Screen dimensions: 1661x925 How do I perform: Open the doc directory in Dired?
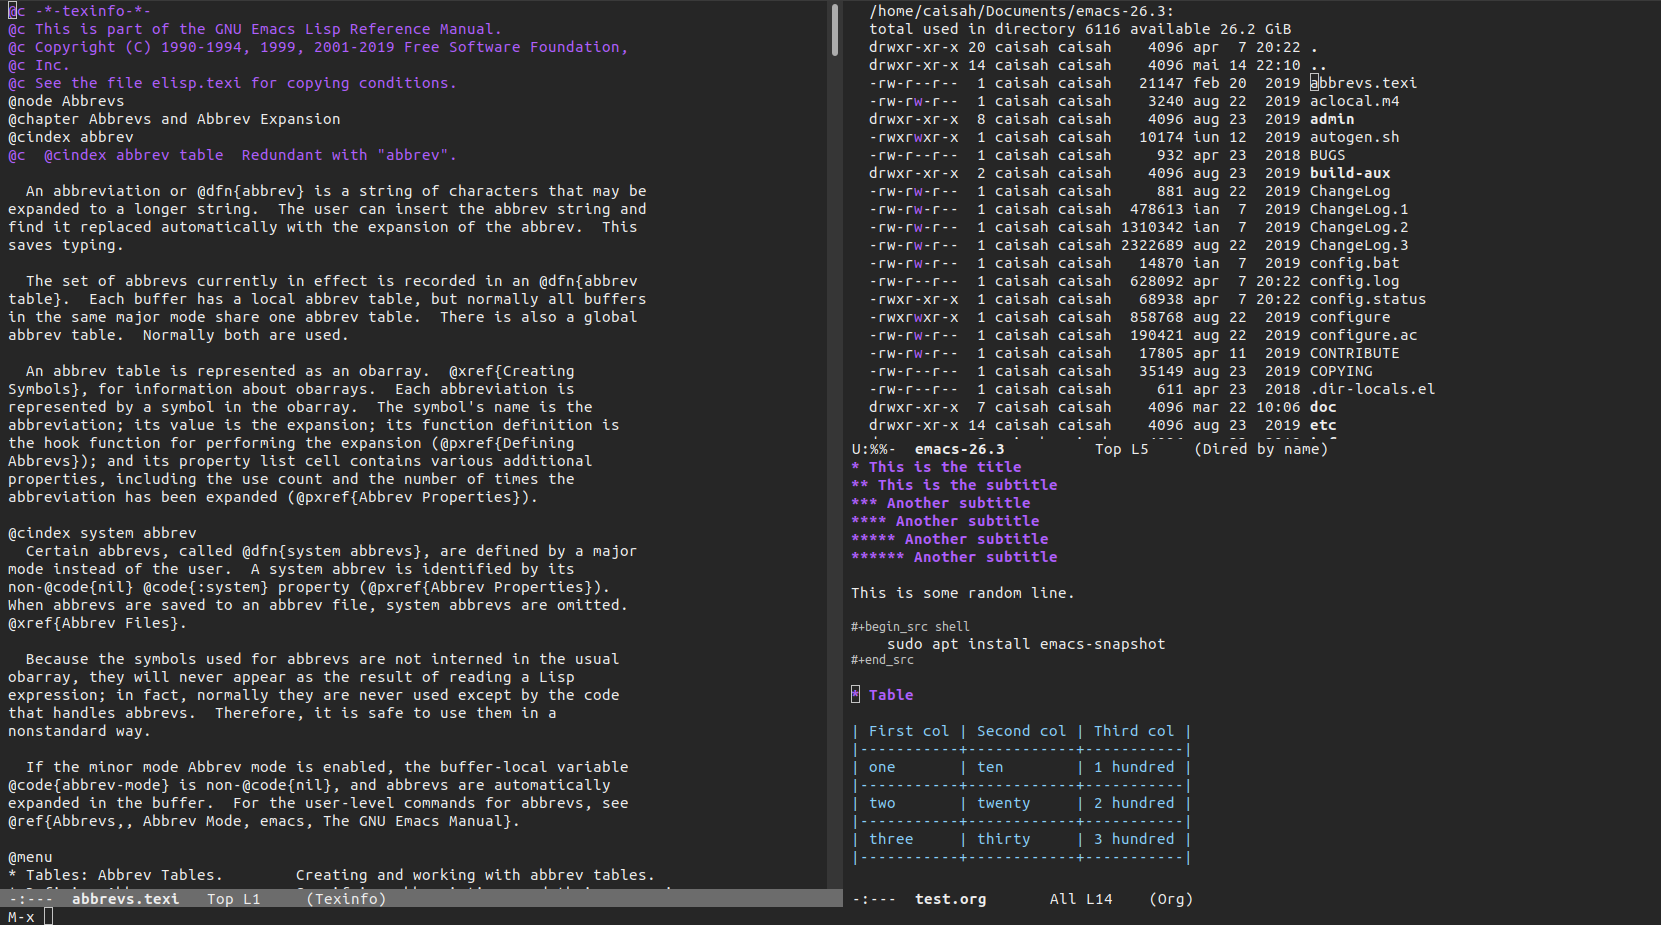point(1323,407)
